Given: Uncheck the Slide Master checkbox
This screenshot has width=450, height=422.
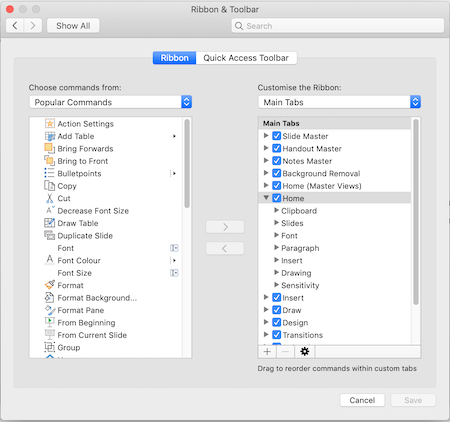Looking at the screenshot, I should pyautogui.click(x=277, y=136).
